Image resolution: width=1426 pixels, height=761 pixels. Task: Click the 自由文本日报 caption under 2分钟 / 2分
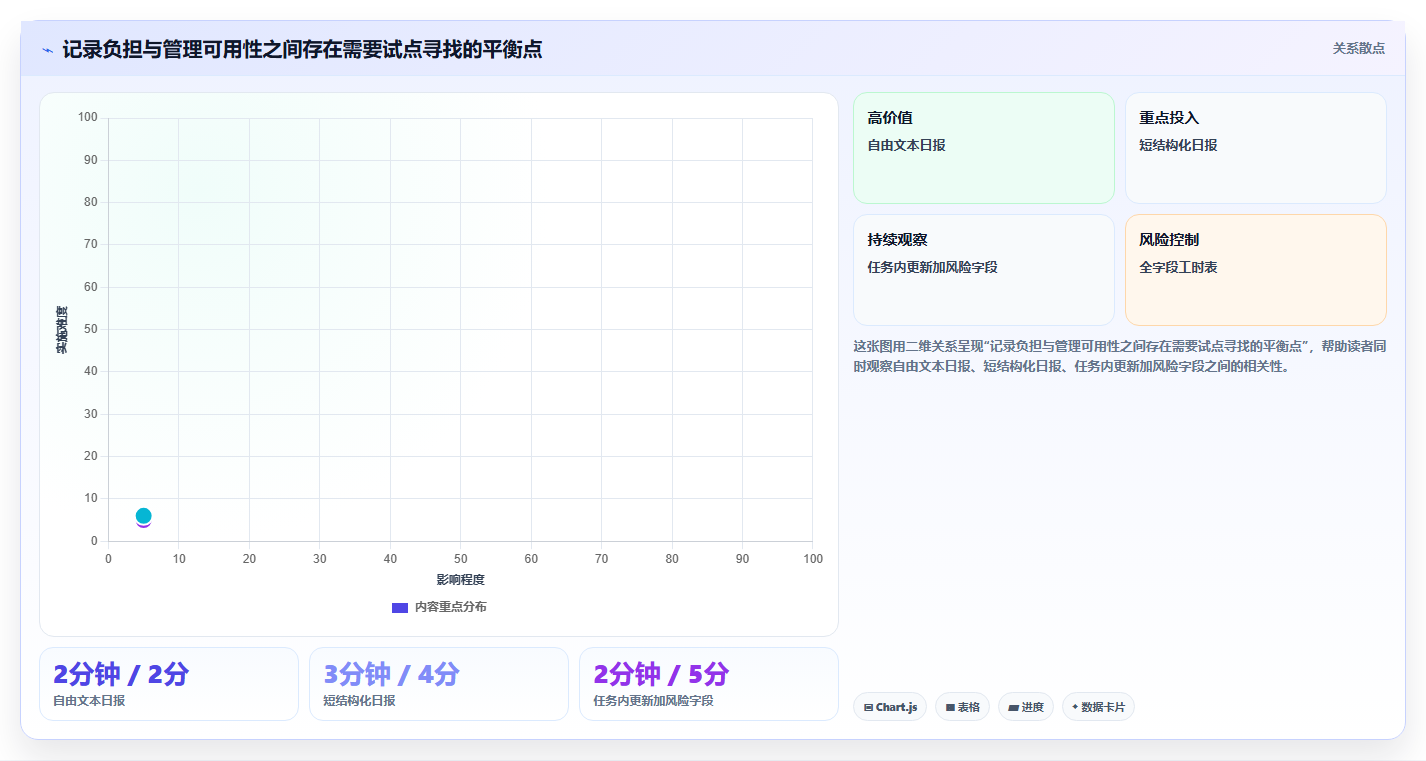pos(89,701)
